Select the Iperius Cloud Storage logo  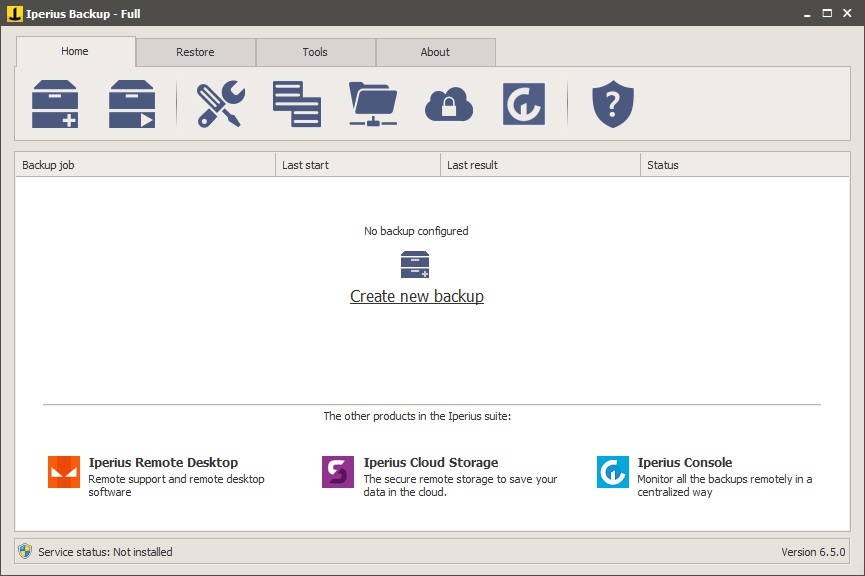337,471
